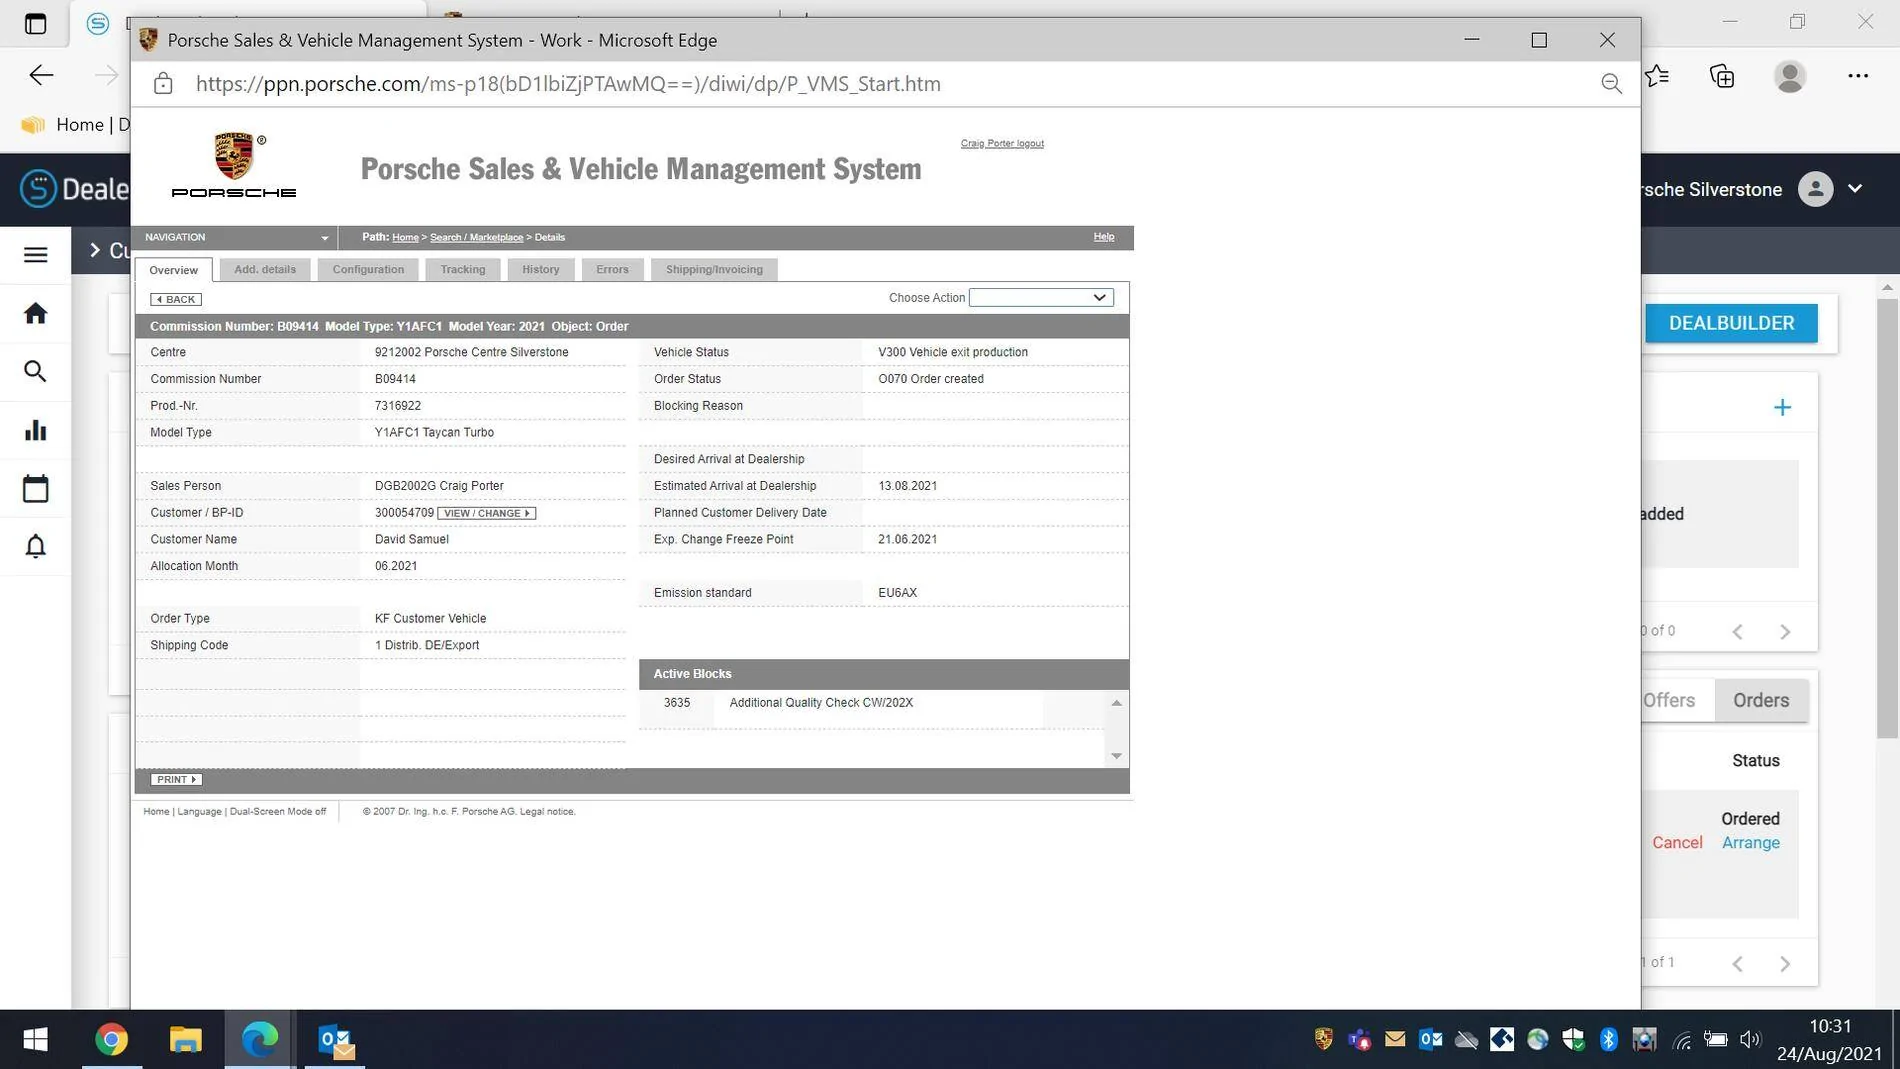Click the zoom magnifier icon in the address bar
Screen dimensions: 1900x1069
1611,84
